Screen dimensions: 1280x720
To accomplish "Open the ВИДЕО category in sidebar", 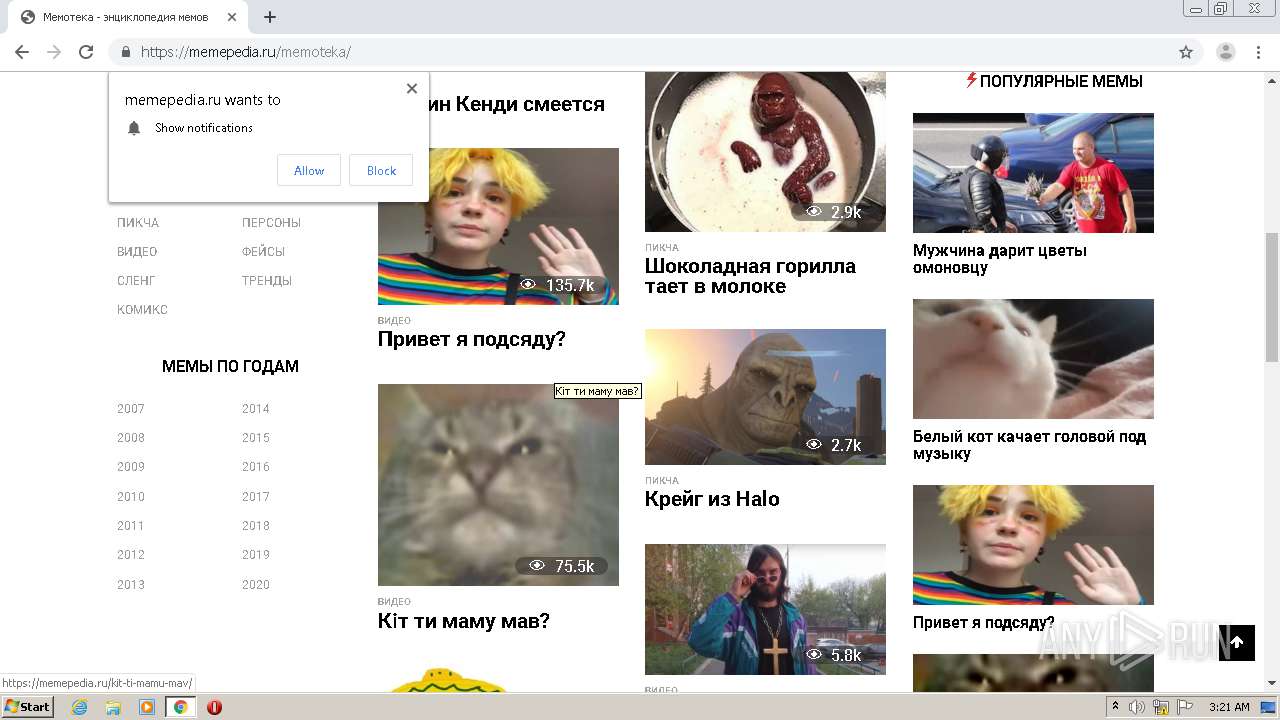I will (137, 252).
